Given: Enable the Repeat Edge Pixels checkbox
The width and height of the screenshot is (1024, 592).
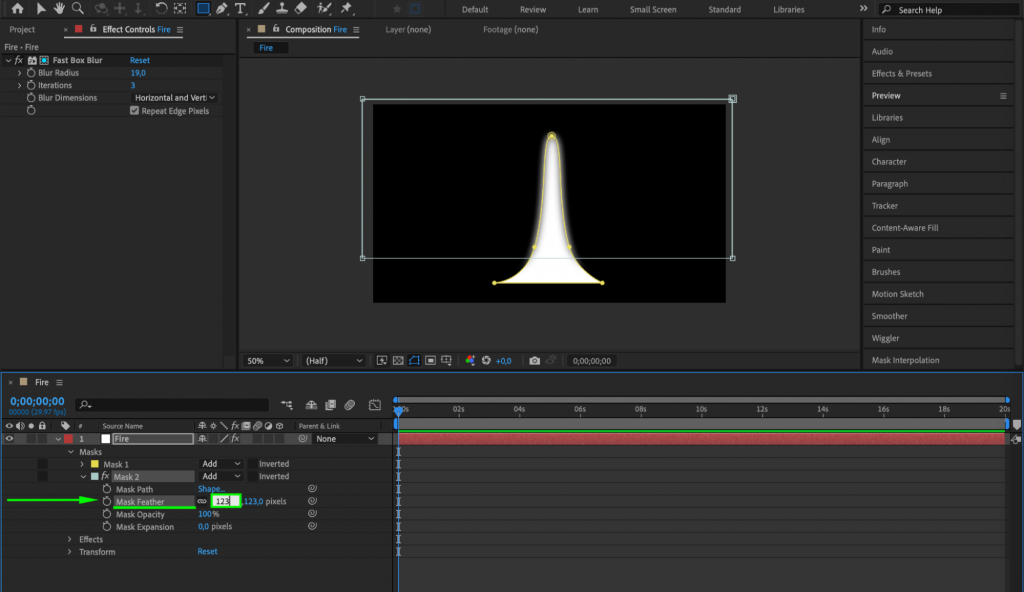Looking at the screenshot, I should [135, 110].
